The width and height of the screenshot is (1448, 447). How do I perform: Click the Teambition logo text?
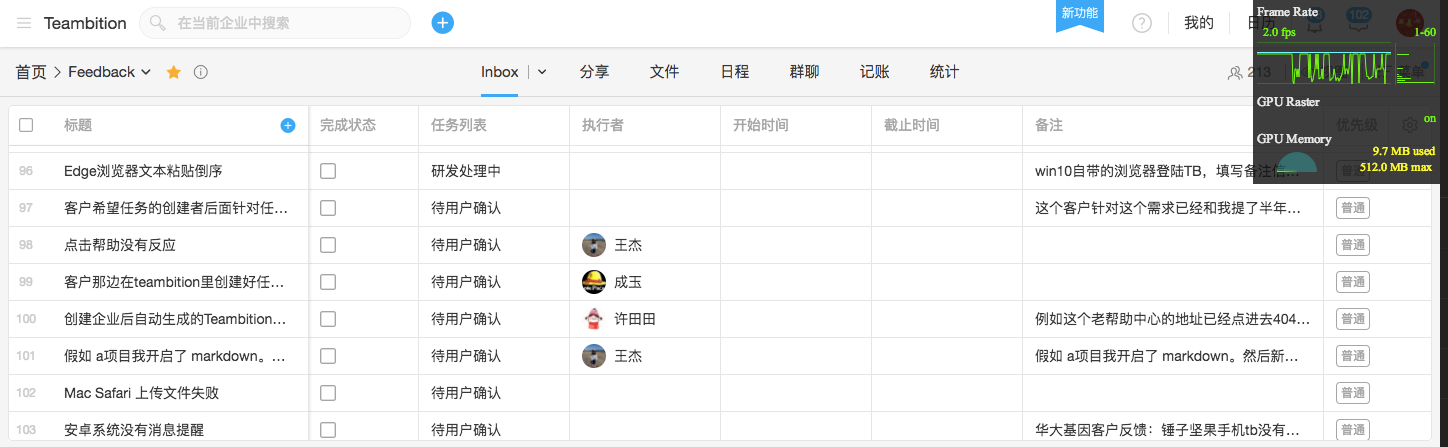pos(85,23)
